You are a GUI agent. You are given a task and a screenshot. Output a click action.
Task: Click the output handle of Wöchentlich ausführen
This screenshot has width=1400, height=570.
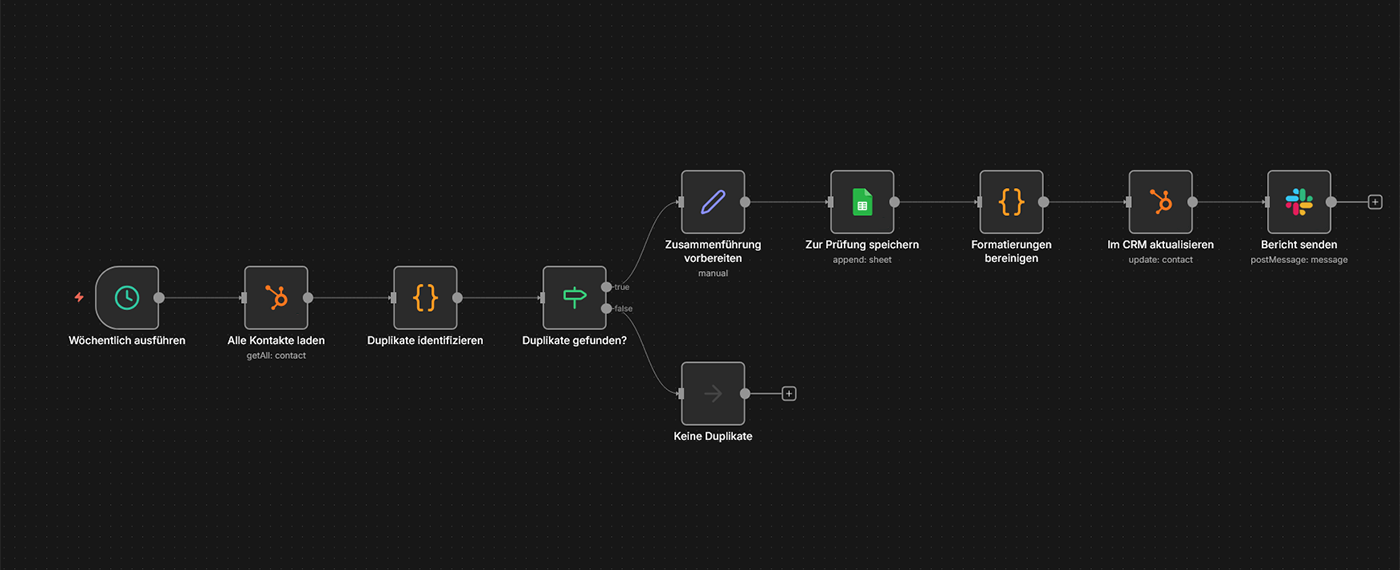159,297
